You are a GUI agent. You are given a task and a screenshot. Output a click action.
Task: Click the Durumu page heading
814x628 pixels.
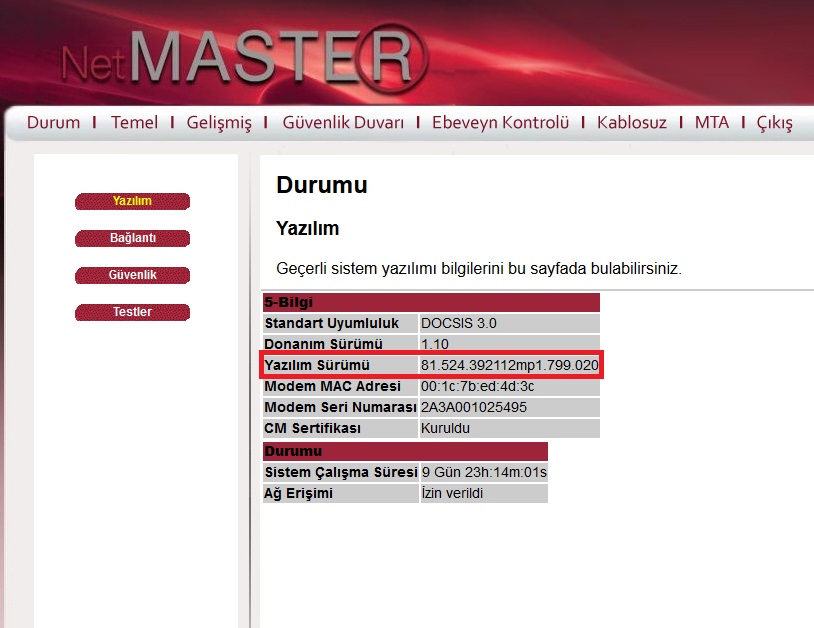pos(322,185)
